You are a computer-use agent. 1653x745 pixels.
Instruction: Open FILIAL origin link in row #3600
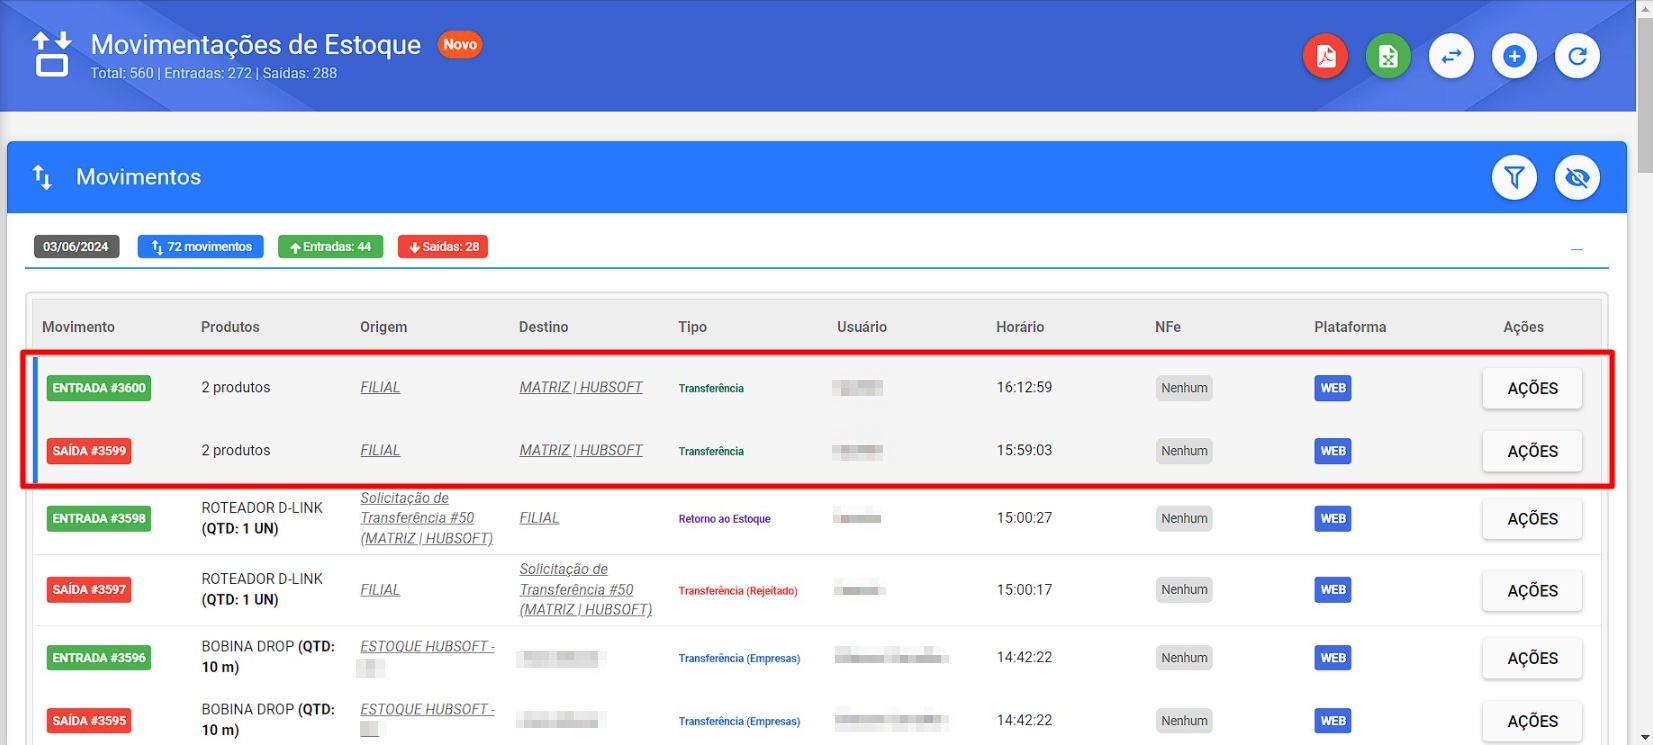[x=380, y=387]
